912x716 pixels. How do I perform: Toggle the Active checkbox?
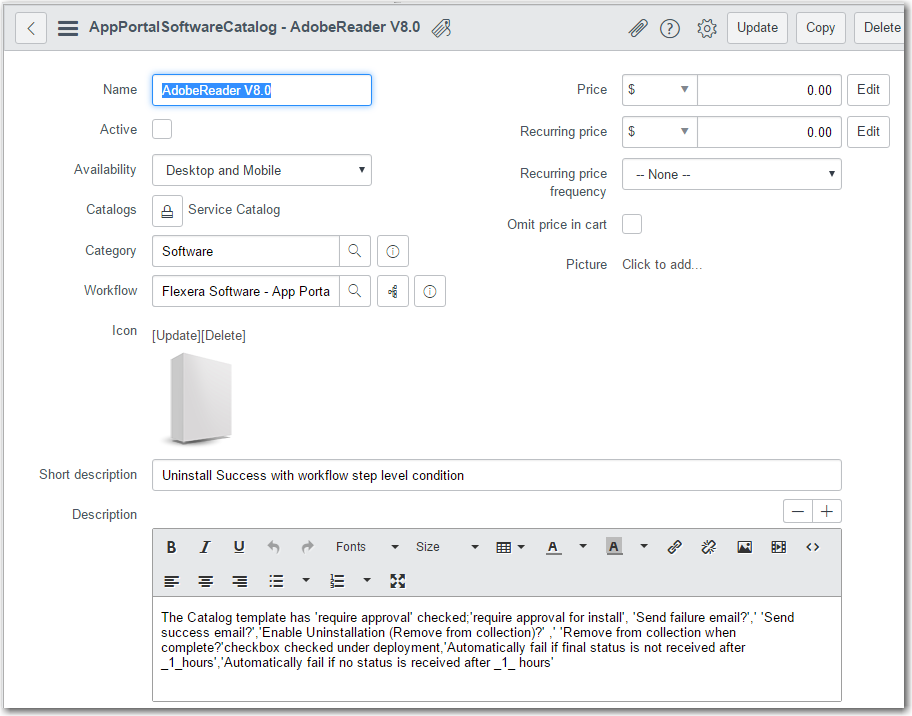pyautogui.click(x=162, y=129)
